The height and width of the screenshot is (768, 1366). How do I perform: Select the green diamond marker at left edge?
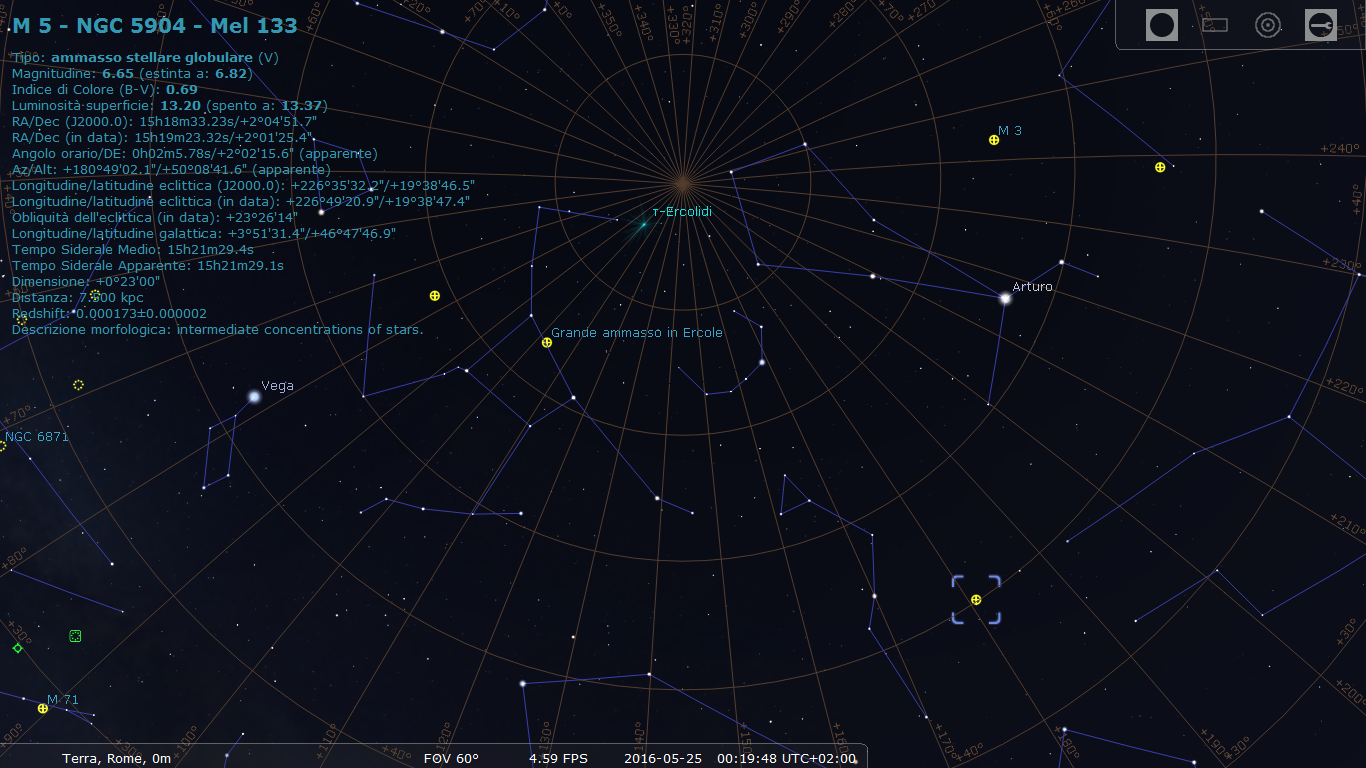pyautogui.click(x=17, y=648)
